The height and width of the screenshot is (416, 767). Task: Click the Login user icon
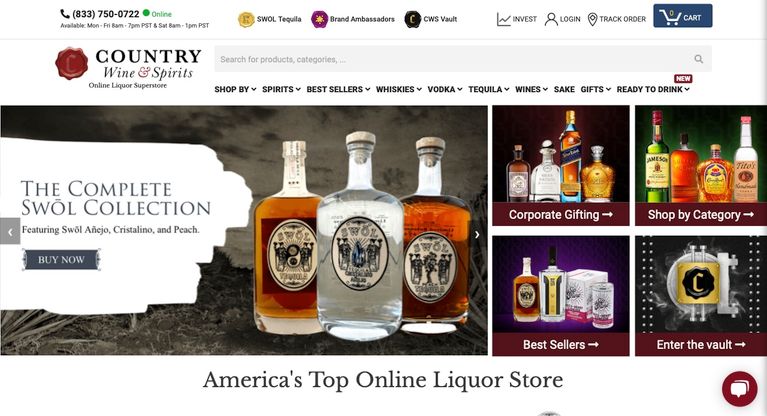[551, 19]
